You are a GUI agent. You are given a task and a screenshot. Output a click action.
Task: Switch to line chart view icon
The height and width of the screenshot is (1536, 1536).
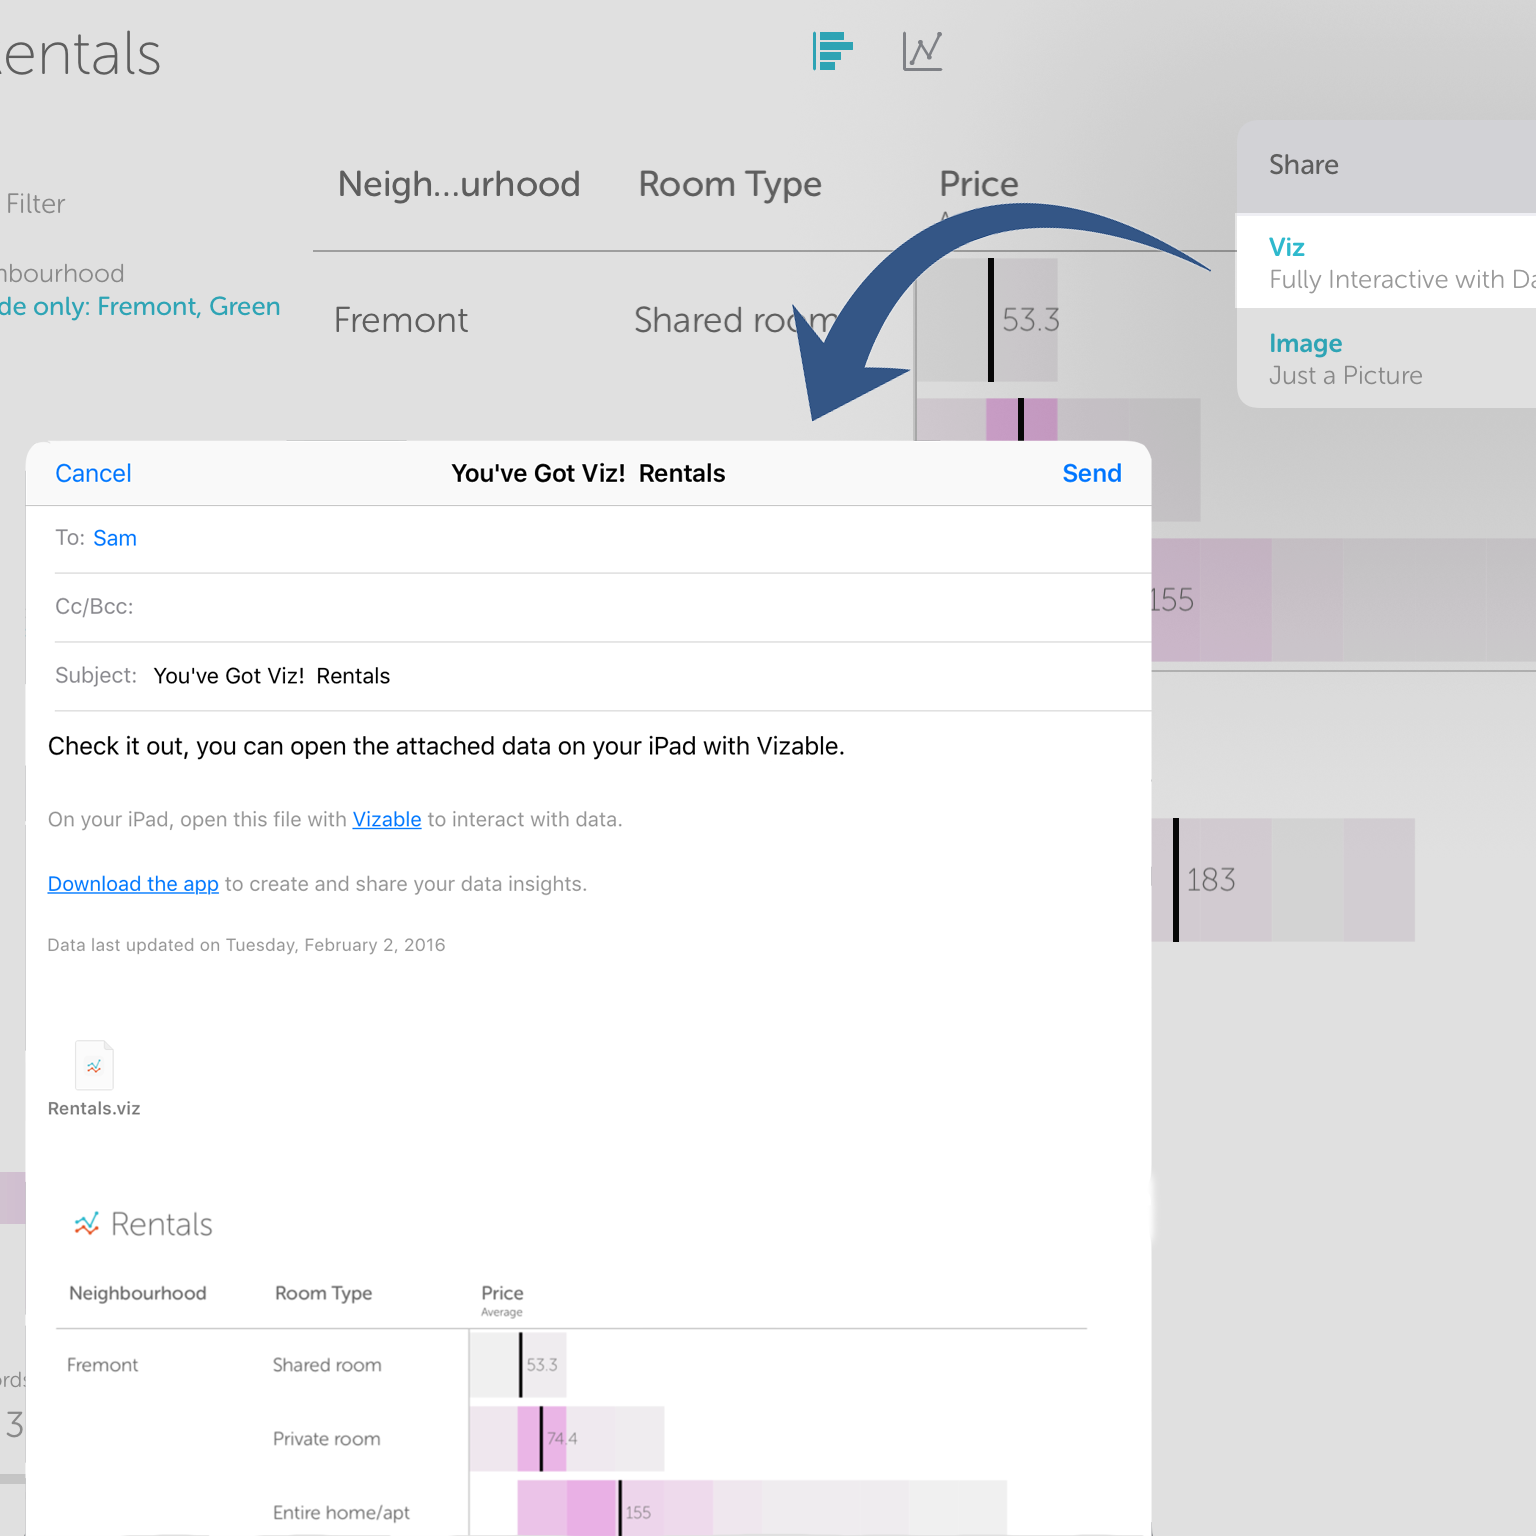[921, 51]
